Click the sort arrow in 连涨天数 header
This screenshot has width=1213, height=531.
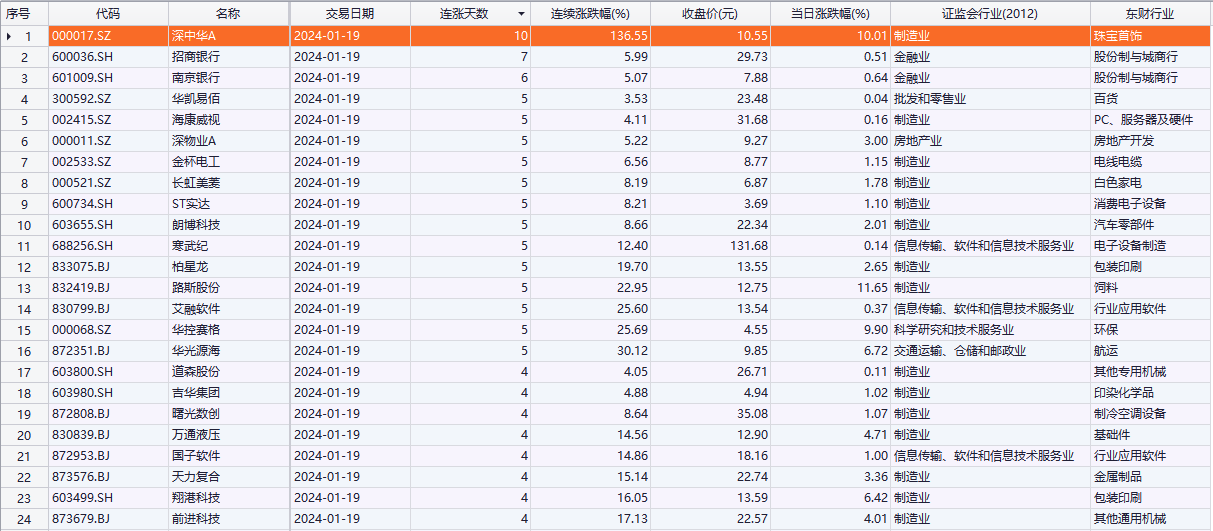pyautogui.click(x=521, y=14)
